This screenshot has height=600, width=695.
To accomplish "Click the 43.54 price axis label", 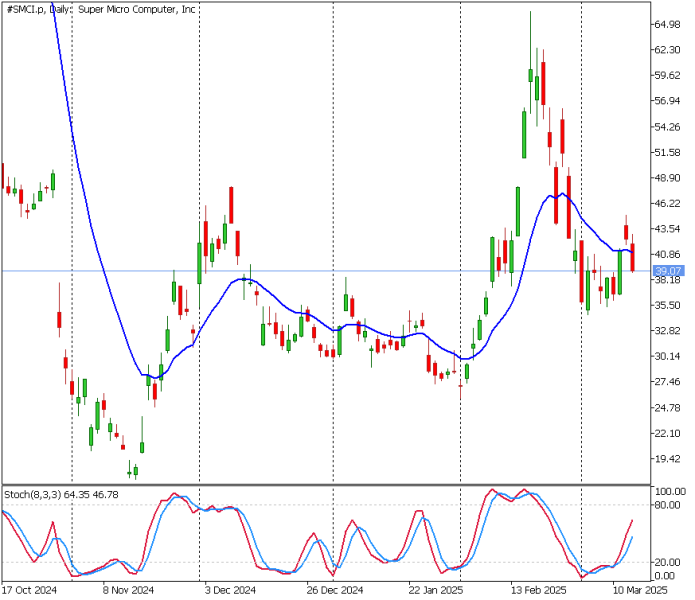I will (x=667, y=229).
